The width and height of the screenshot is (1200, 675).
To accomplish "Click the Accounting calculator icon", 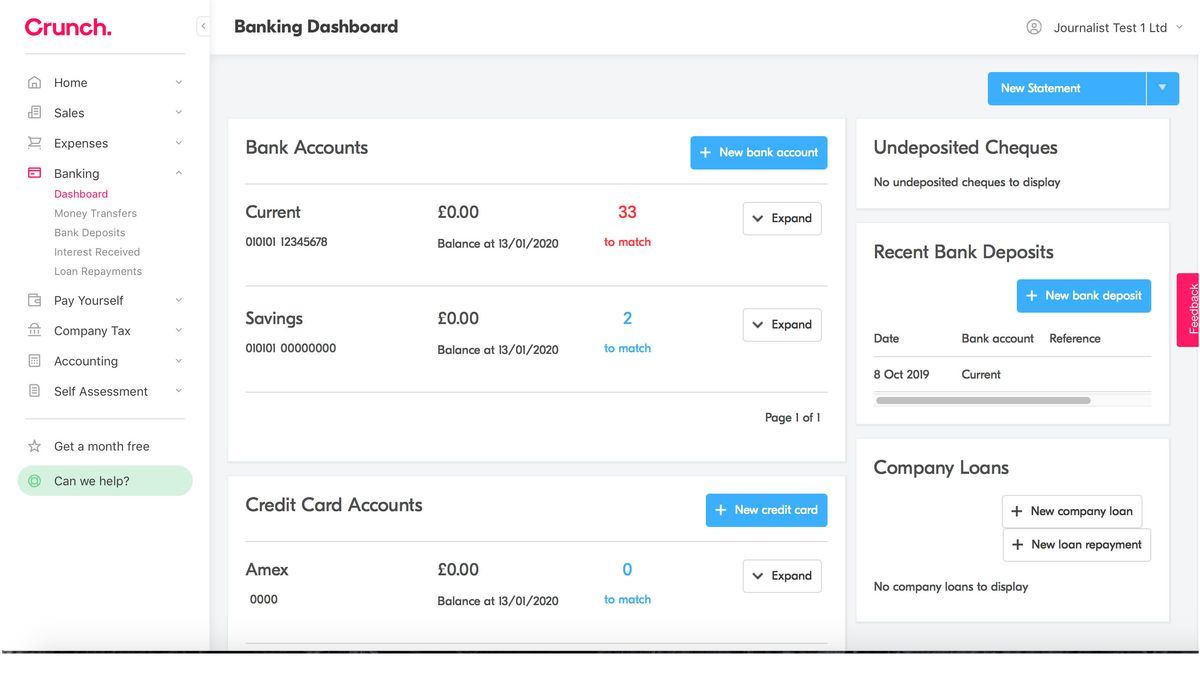I will coord(35,361).
